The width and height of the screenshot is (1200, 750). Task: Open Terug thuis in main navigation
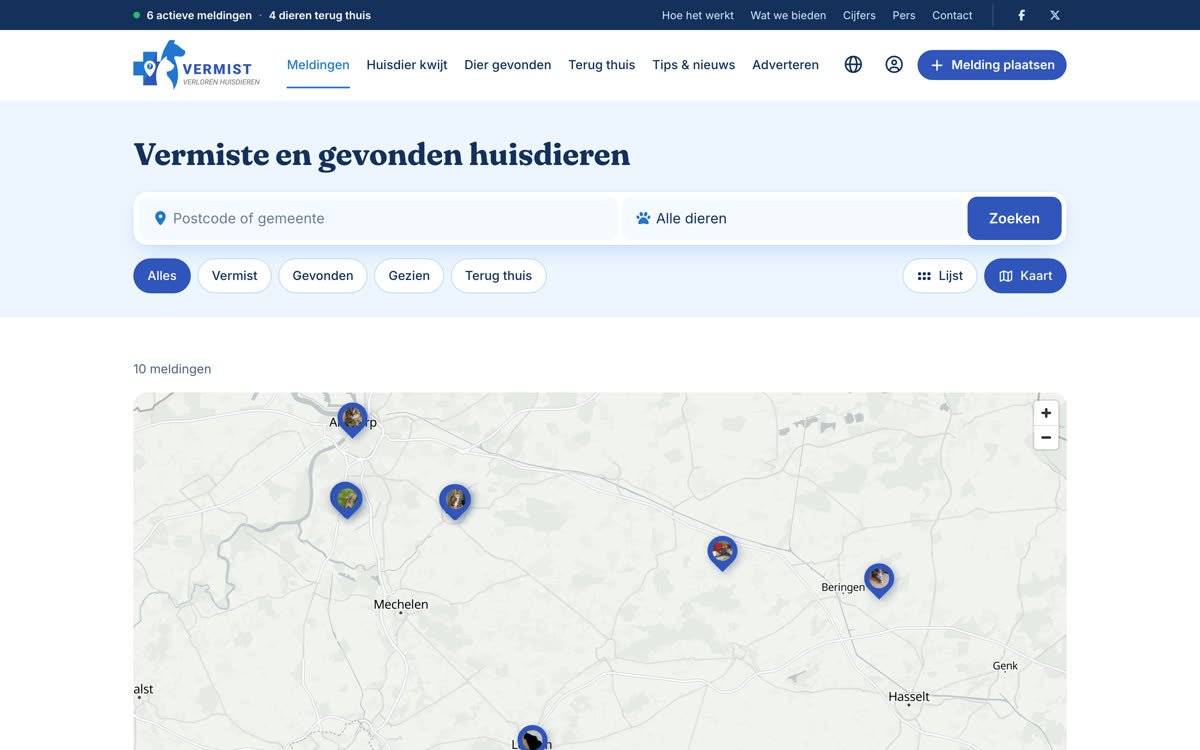[602, 65]
